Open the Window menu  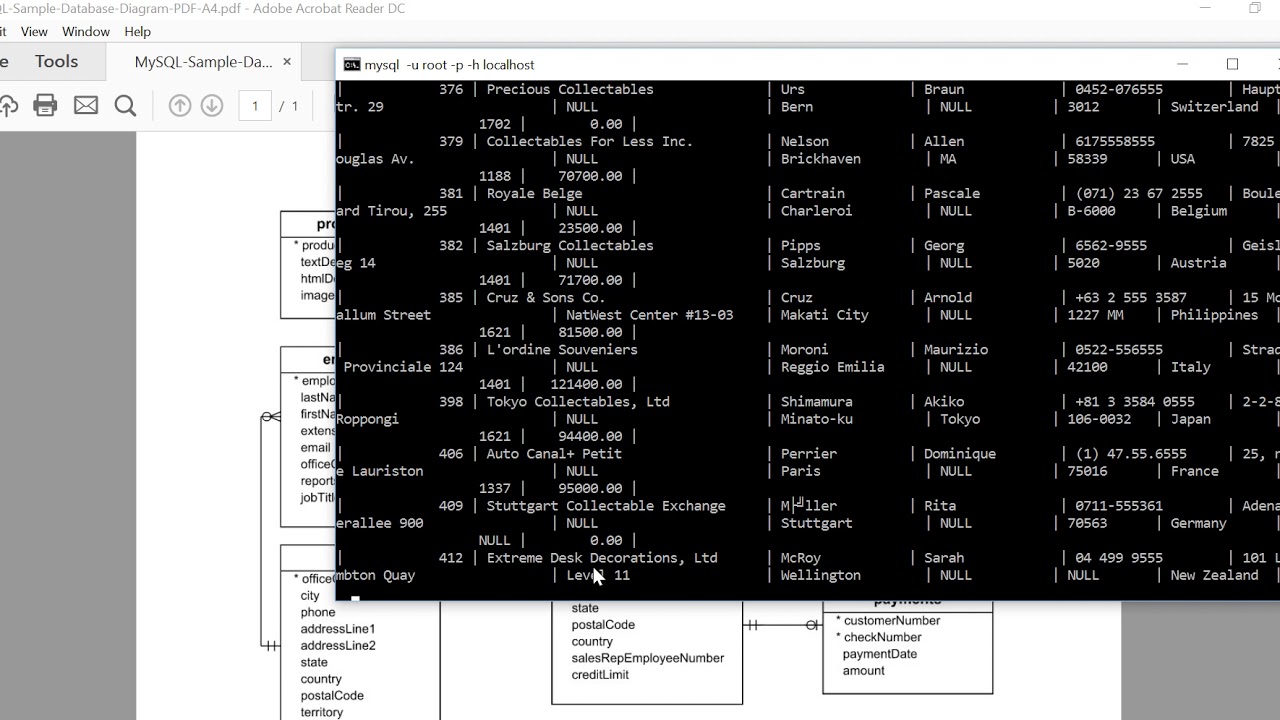[x=86, y=32]
